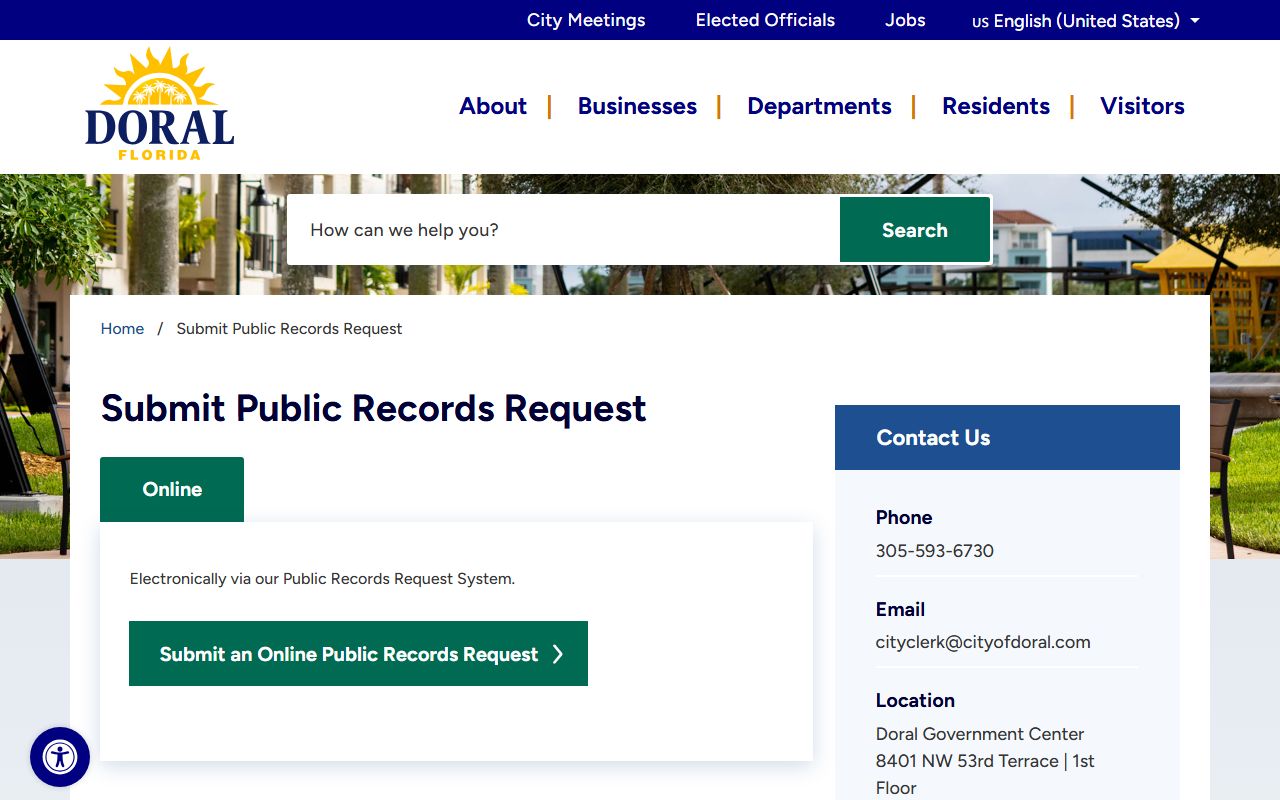Image resolution: width=1280 pixels, height=800 pixels.
Task: Click the Submit Public Records Request heading
Action: (x=374, y=408)
